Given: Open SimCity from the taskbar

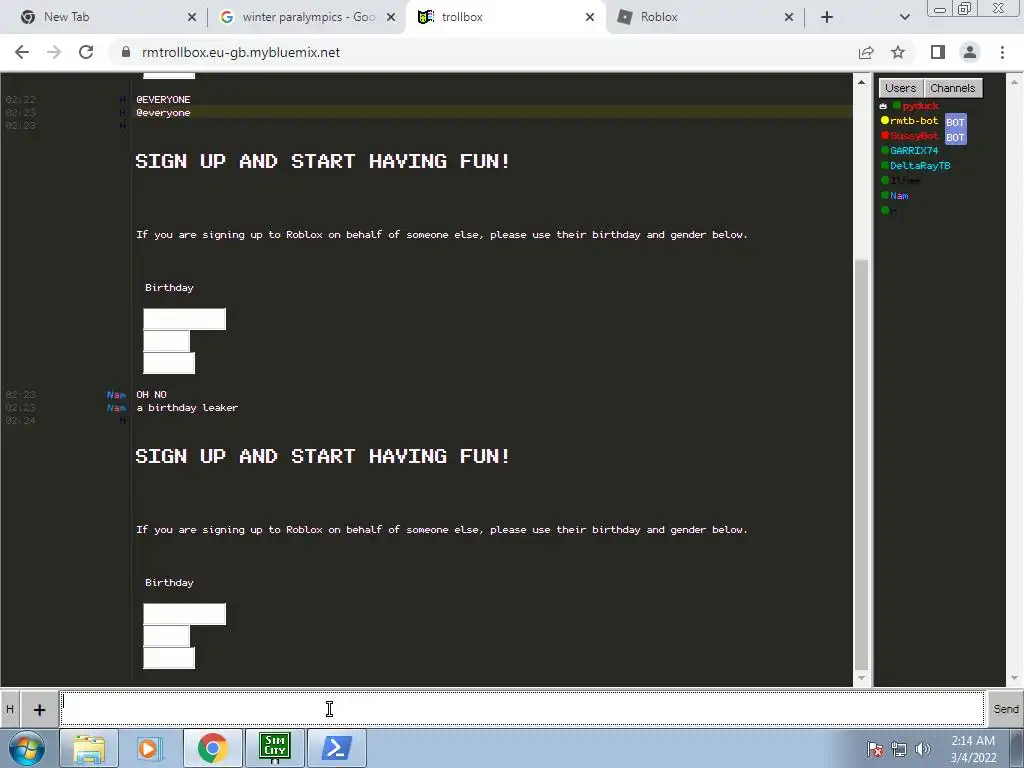Looking at the screenshot, I should coord(274,748).
